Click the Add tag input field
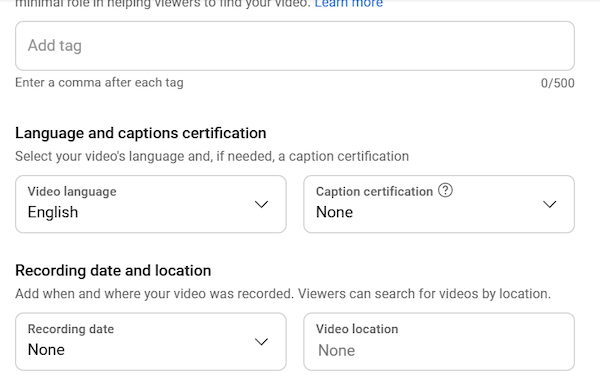Image resolution: width=600 pixels, height=390 pixels. click(x=295, y=46)
